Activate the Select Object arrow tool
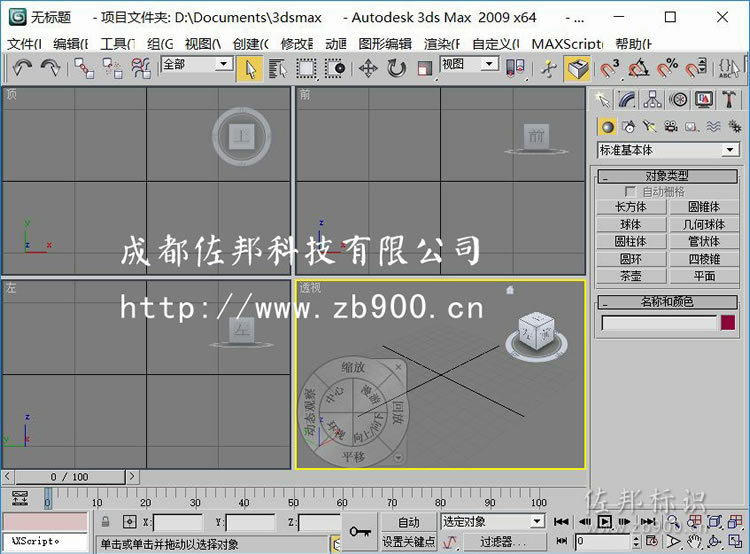The height and width of the screenshot is (554, 750). click(250, 68)
